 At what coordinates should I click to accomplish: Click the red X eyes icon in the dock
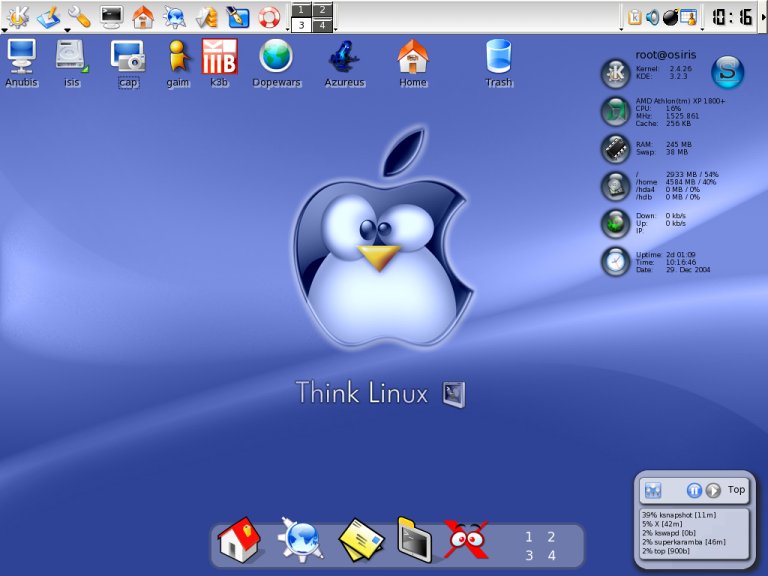[467, 539]
